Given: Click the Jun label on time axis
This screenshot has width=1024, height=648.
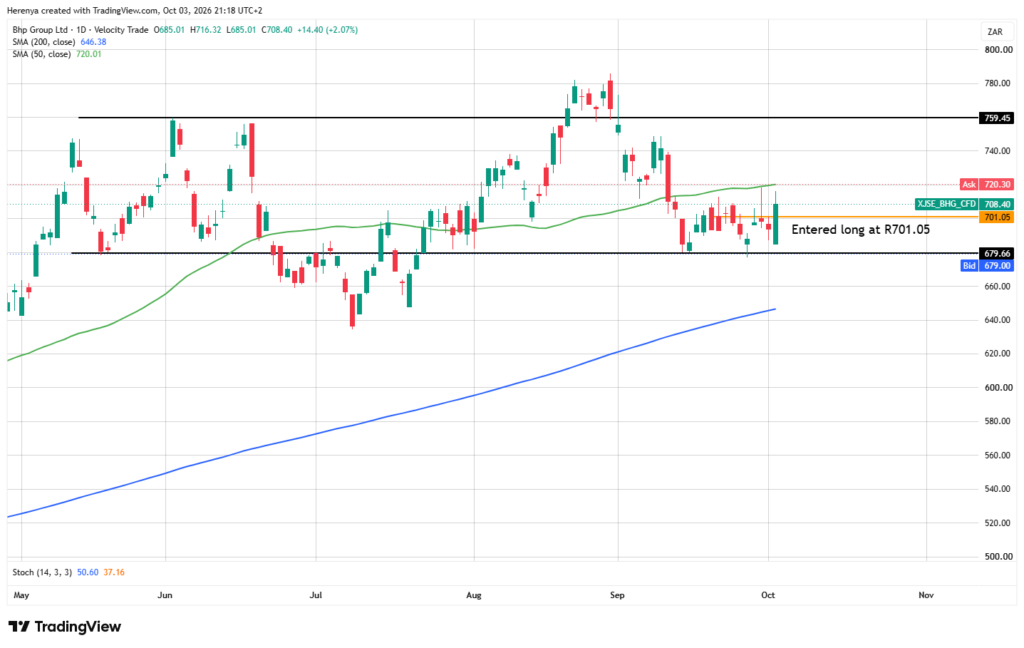Looking at the screenshot, I should click(x=165, y=595).
